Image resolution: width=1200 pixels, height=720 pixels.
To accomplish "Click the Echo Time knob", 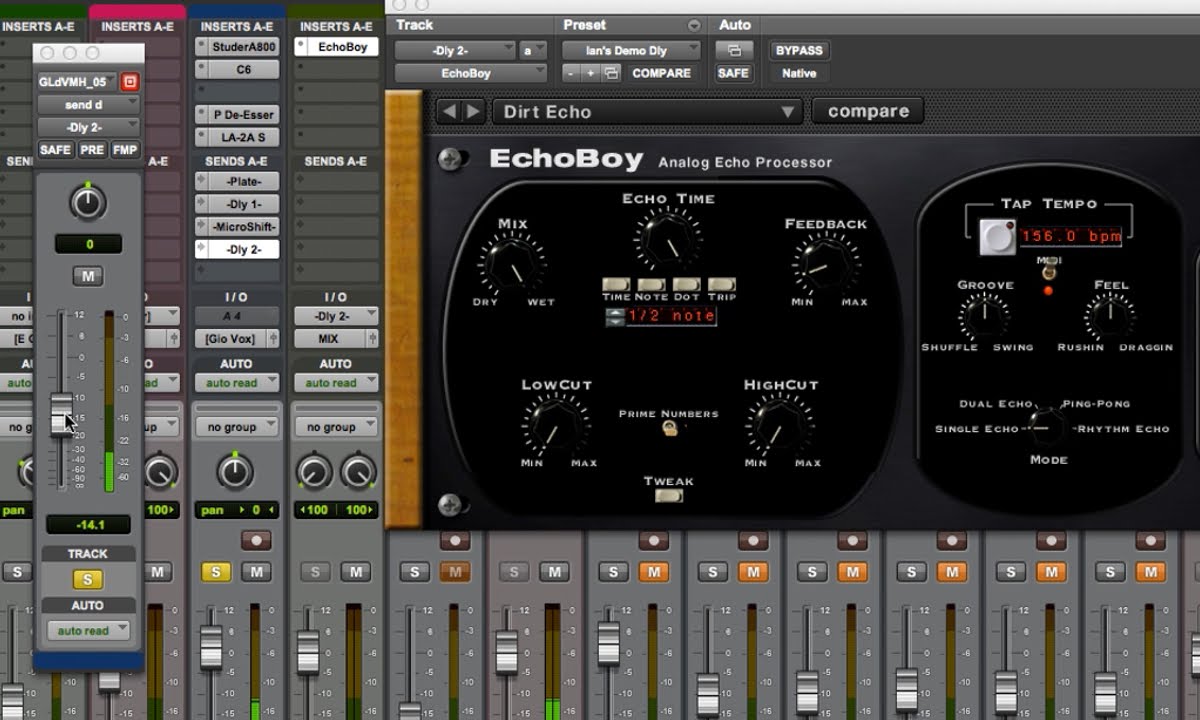I will pos(668,240).
